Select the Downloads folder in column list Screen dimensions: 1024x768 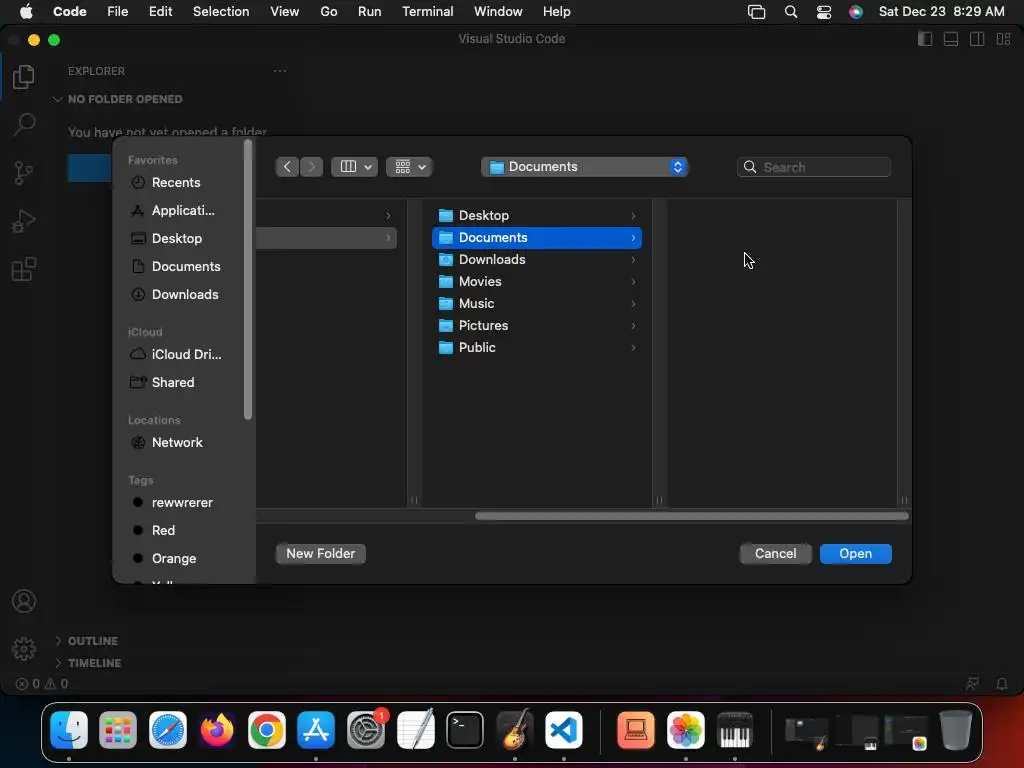pos(537,260)
